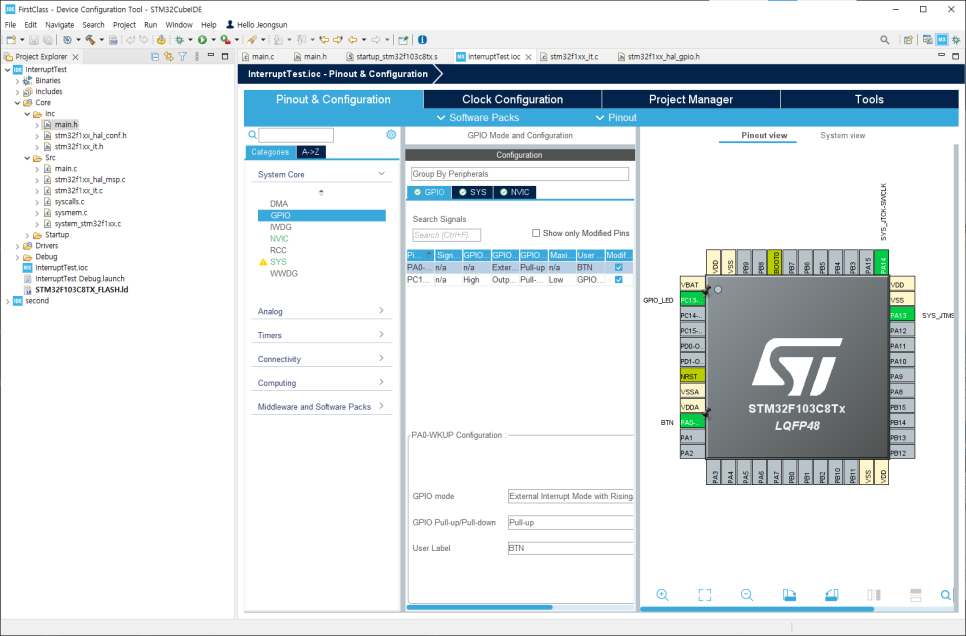Select NVIC in System Core list
The width and height of the screenshot is (966, 636).
(x=279, y=238)
